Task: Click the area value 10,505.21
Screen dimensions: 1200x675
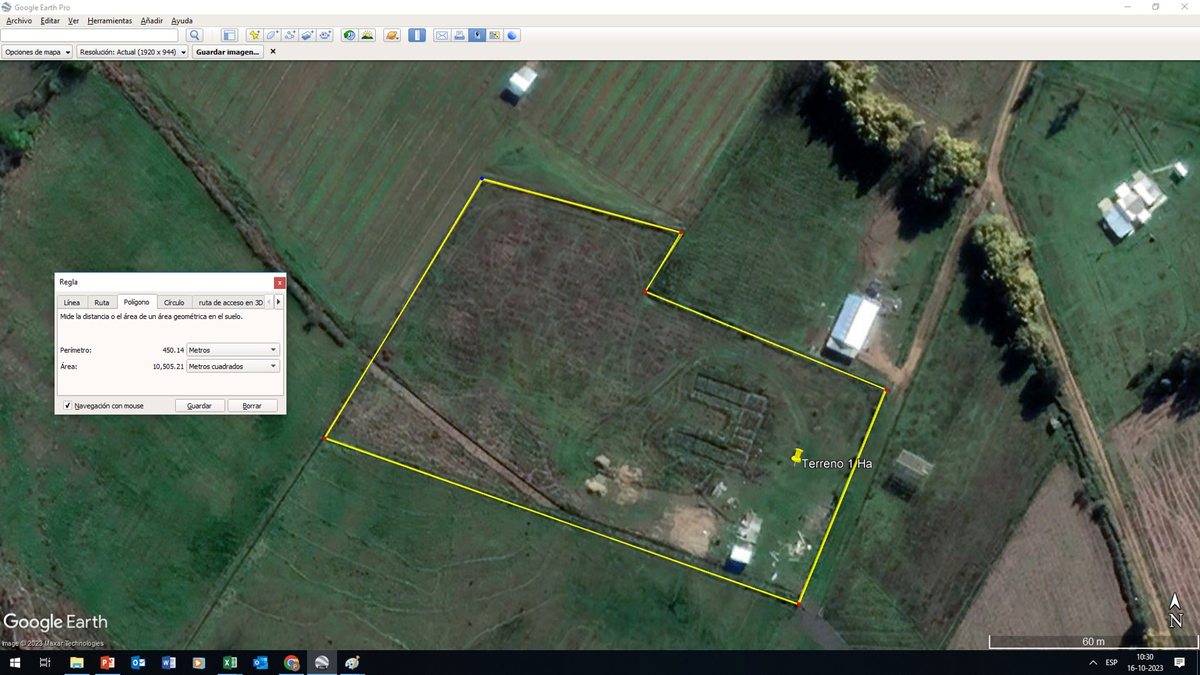Action: [x=169, y=366]
